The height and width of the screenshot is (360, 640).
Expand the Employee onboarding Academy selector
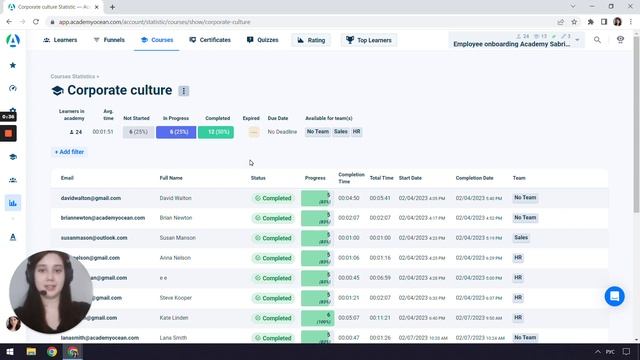pos(516,40)
